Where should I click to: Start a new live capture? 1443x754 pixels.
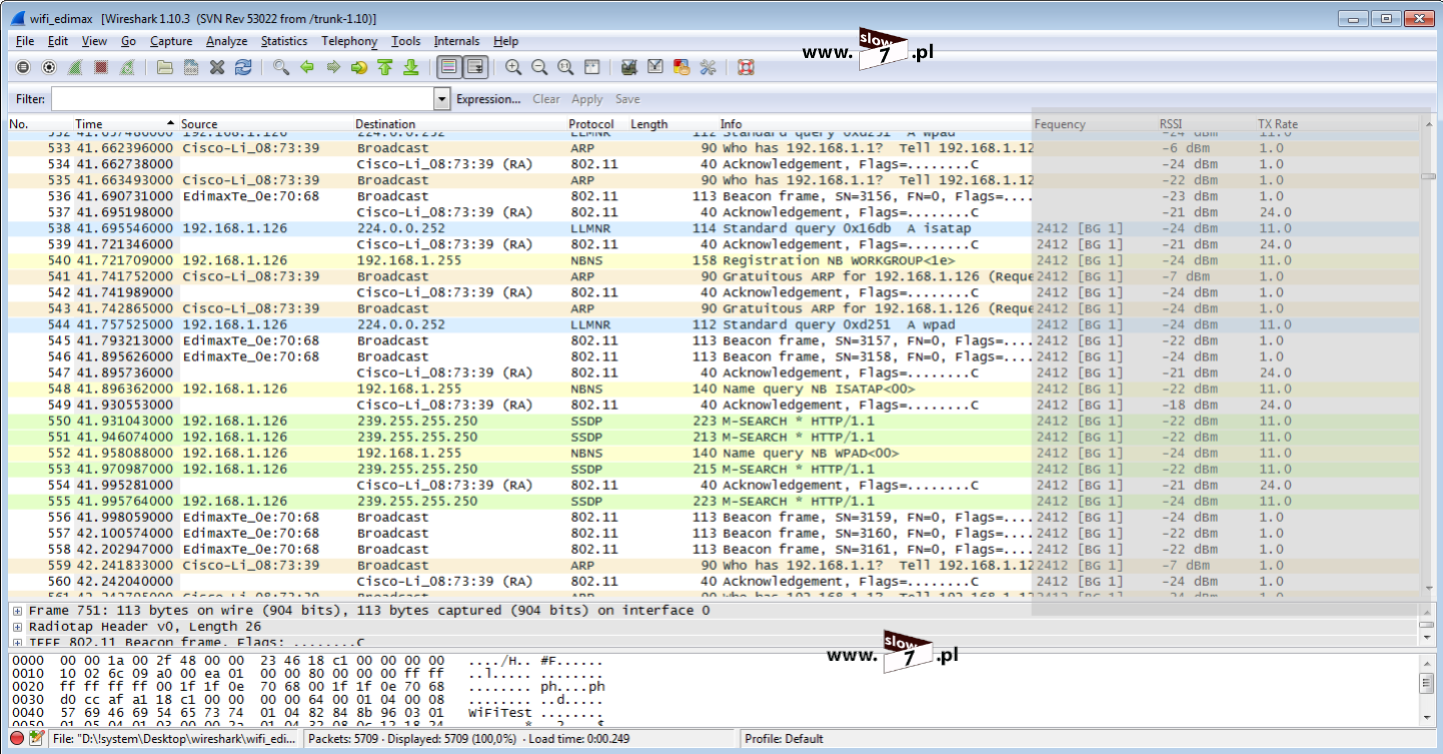pyautogui.click(x=75, y=67)
